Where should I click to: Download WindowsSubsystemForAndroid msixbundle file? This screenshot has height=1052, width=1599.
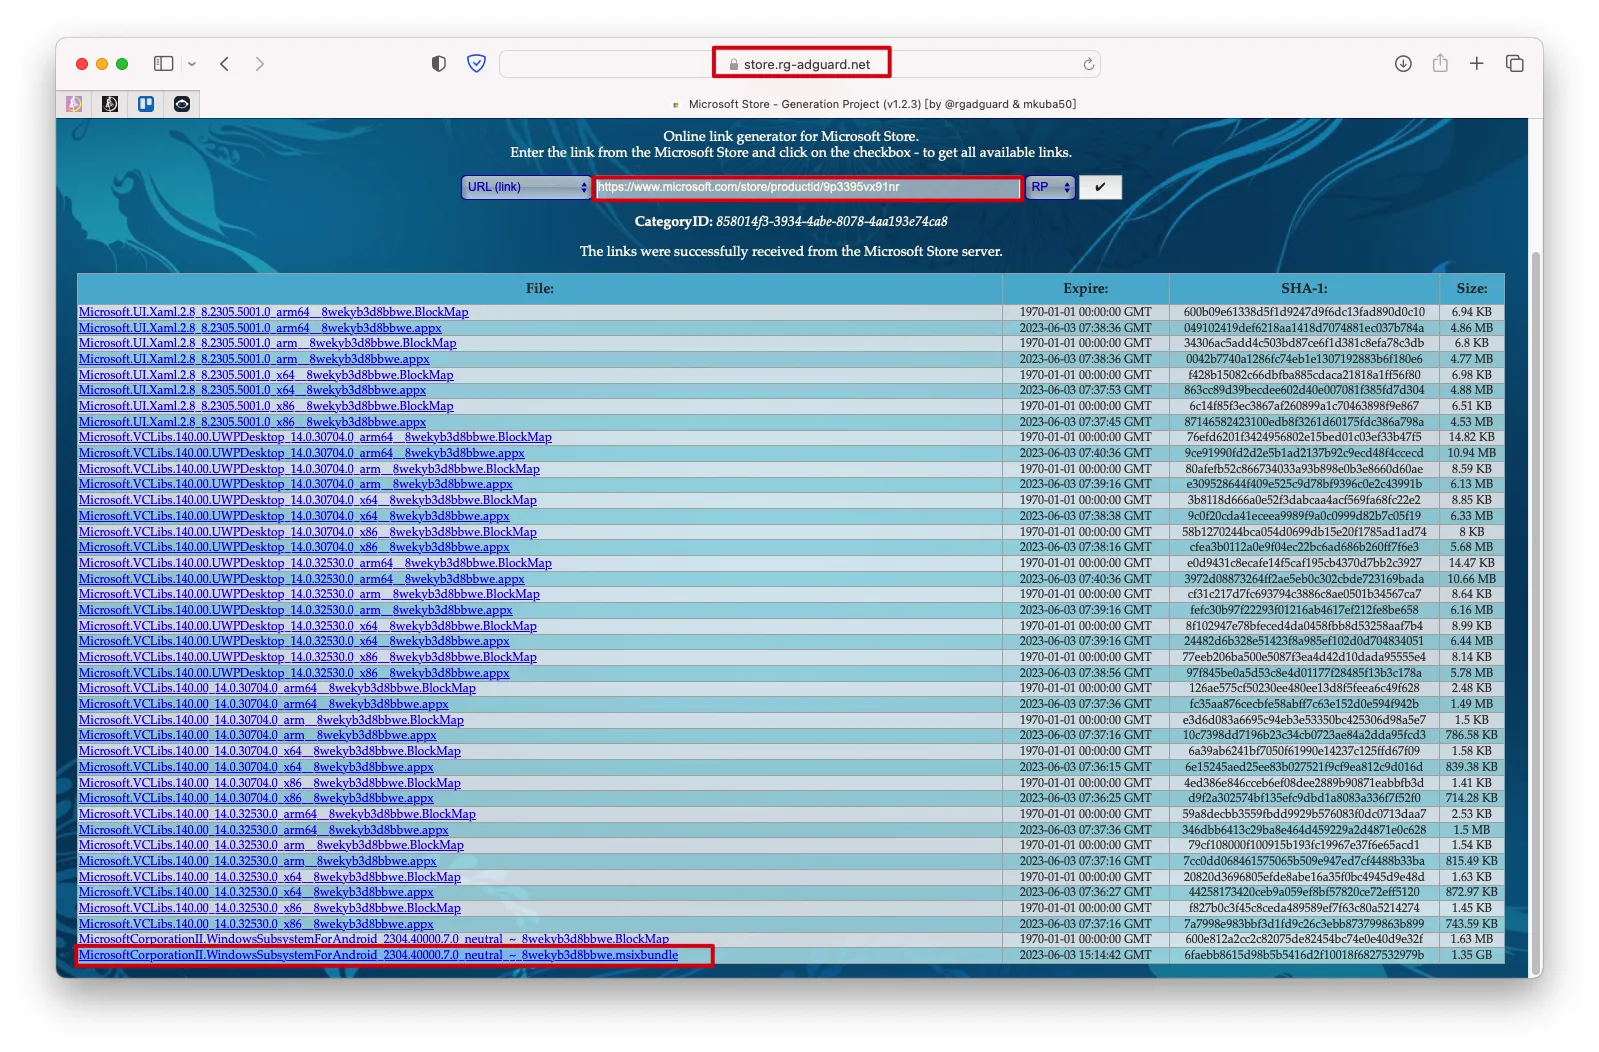point(378,955)
